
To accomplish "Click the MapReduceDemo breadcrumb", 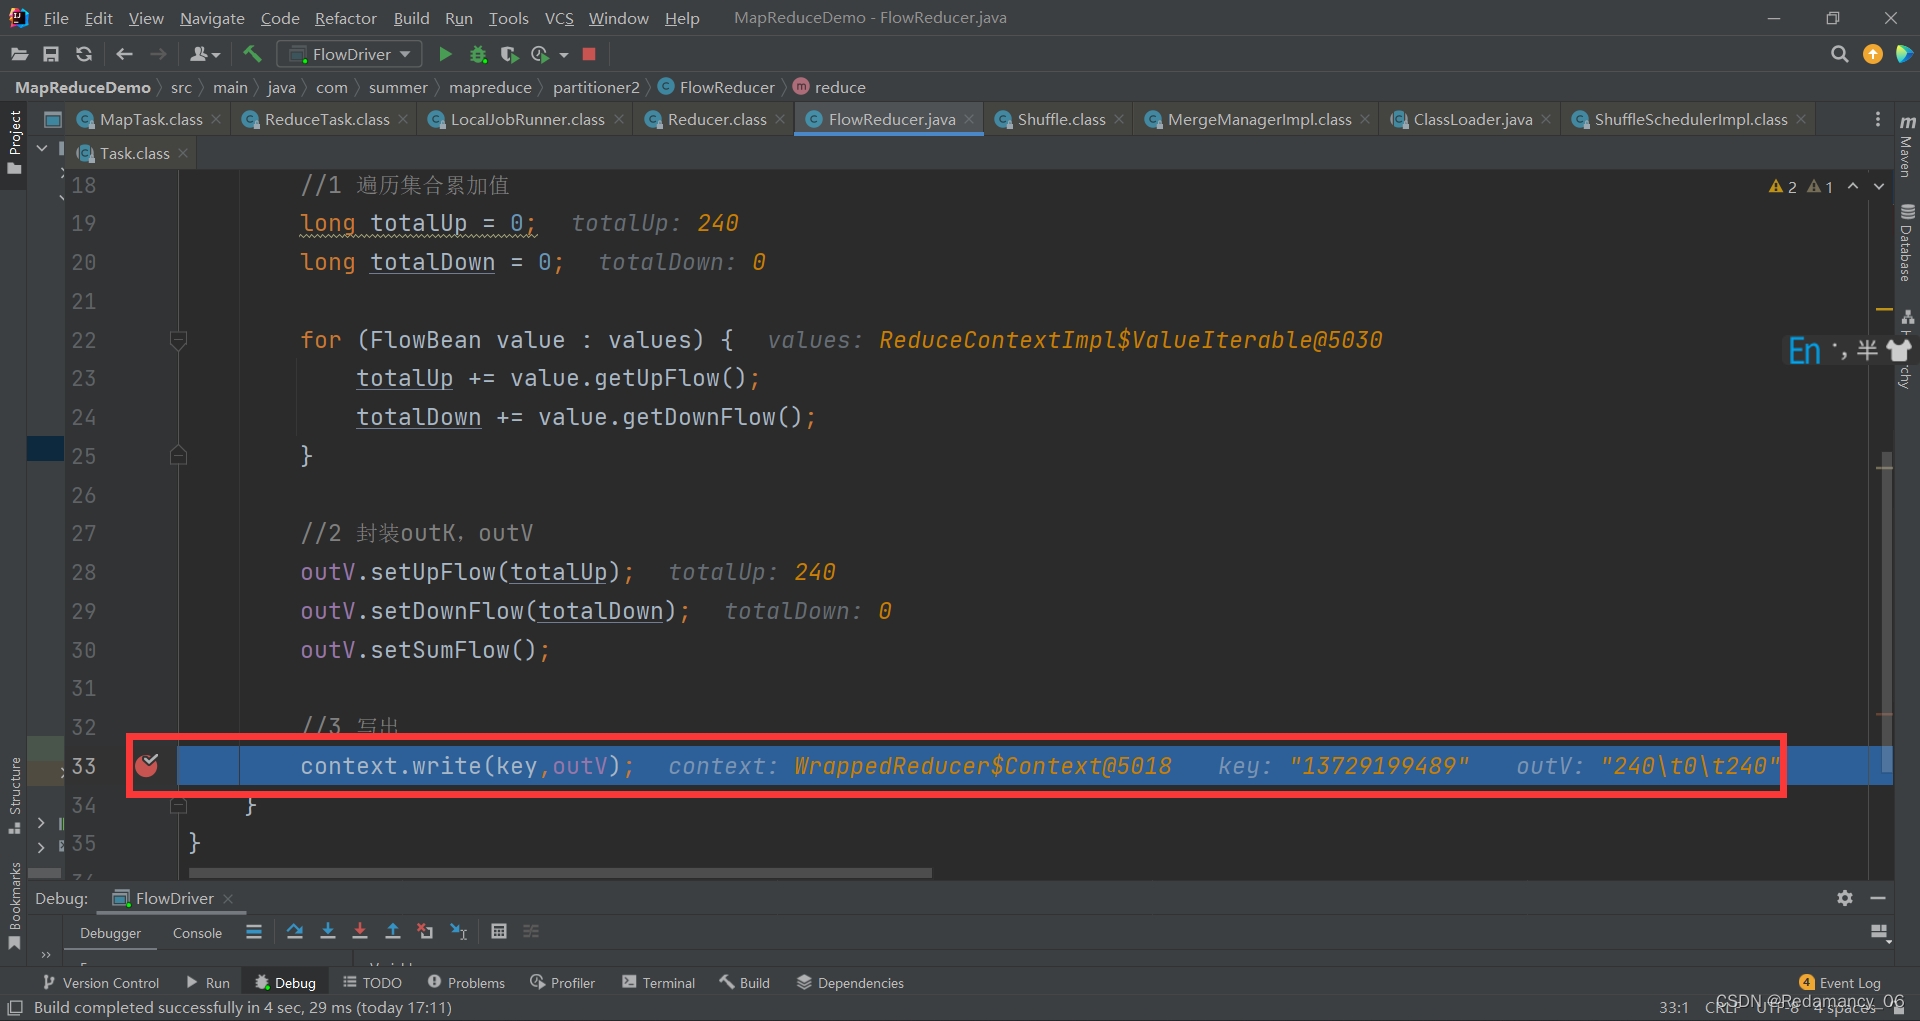I will [82, 87].
